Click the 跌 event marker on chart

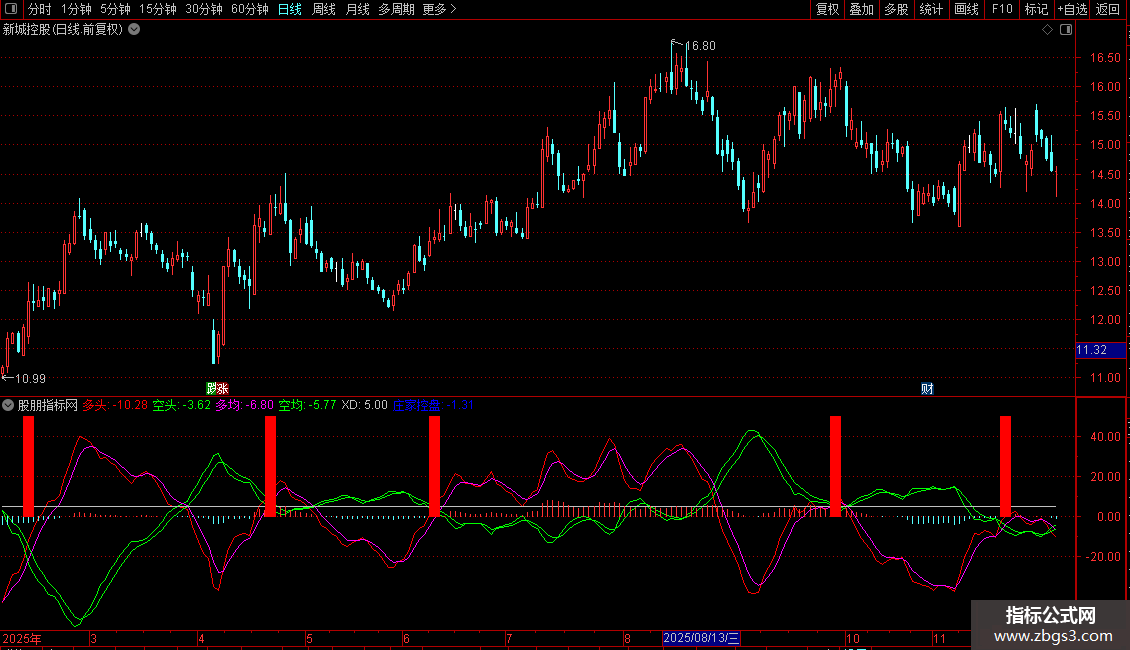(212, 388)
